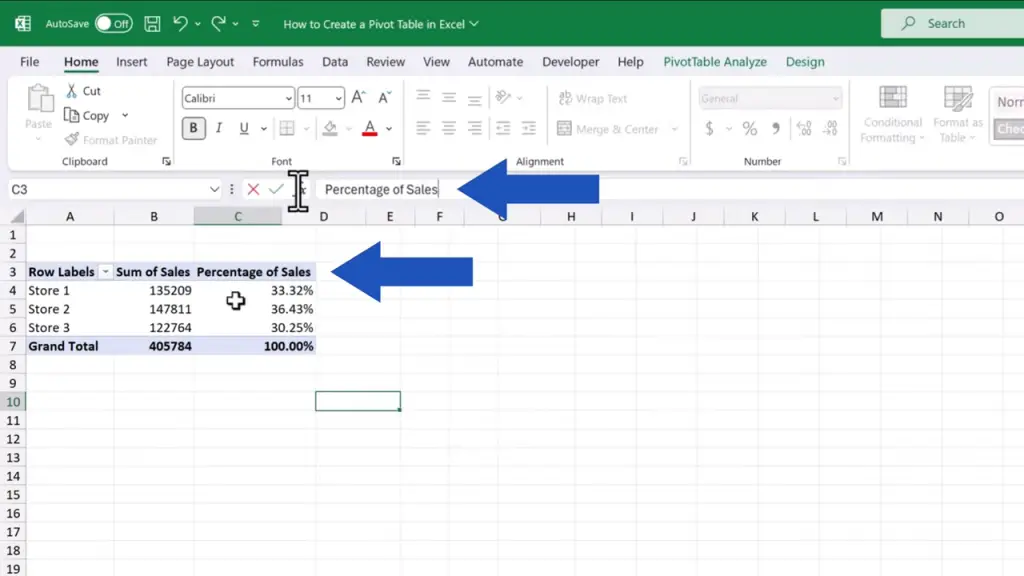Apply the Format Painter brush
This screenshot has height=576, width=1024.
pyautogui.click(x=72, y=140)
